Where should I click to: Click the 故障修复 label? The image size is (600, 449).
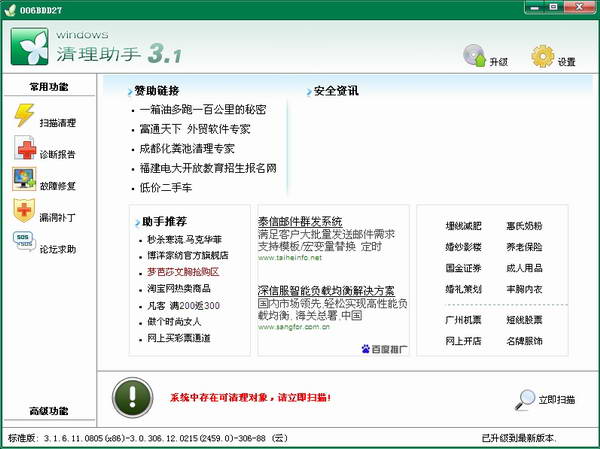(58, 186)
